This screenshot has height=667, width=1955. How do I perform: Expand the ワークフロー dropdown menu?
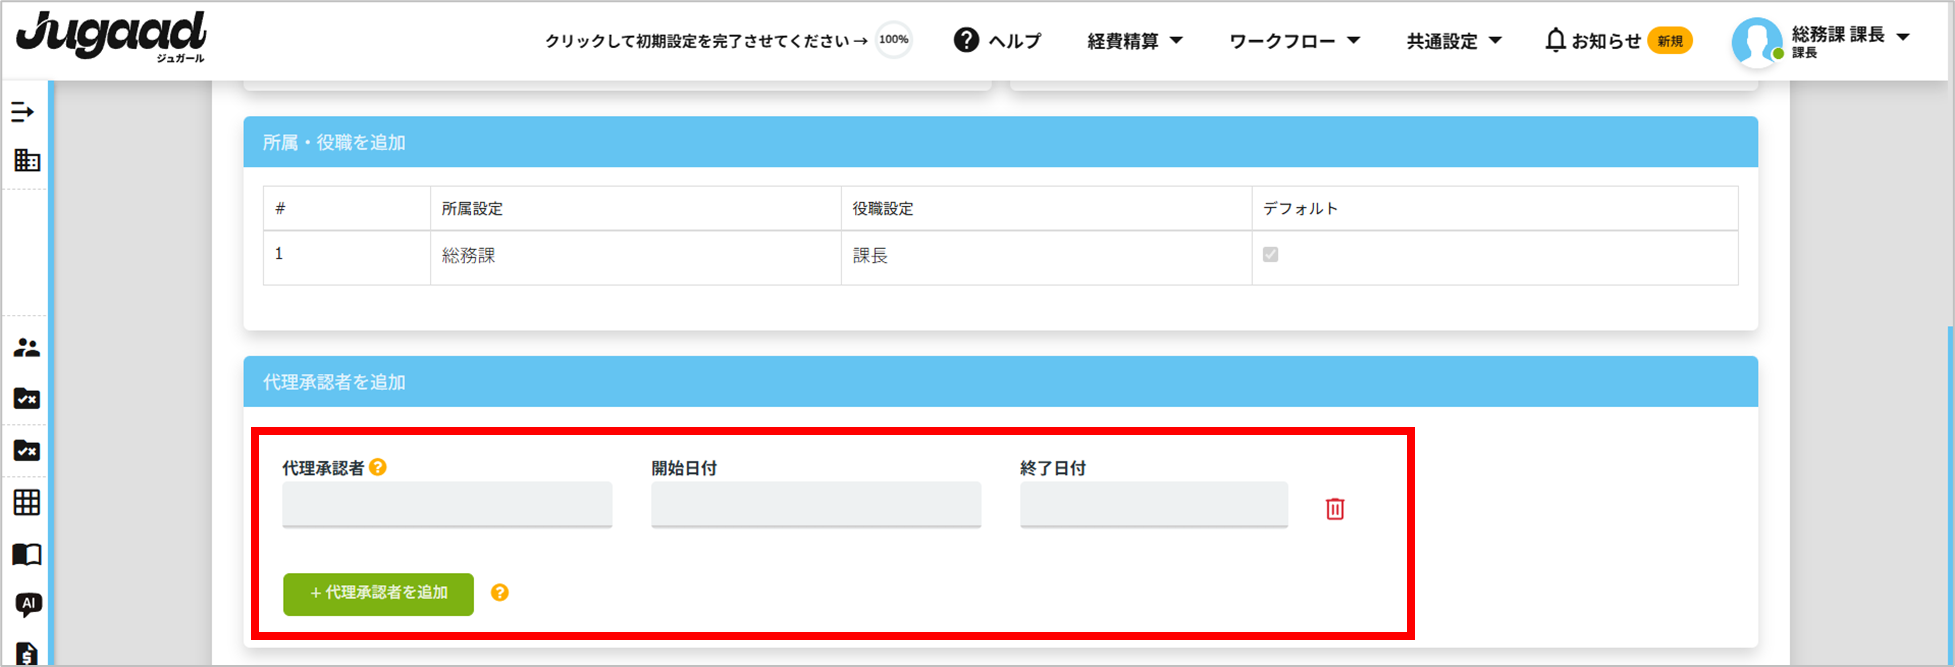(x=1294, y=41)
